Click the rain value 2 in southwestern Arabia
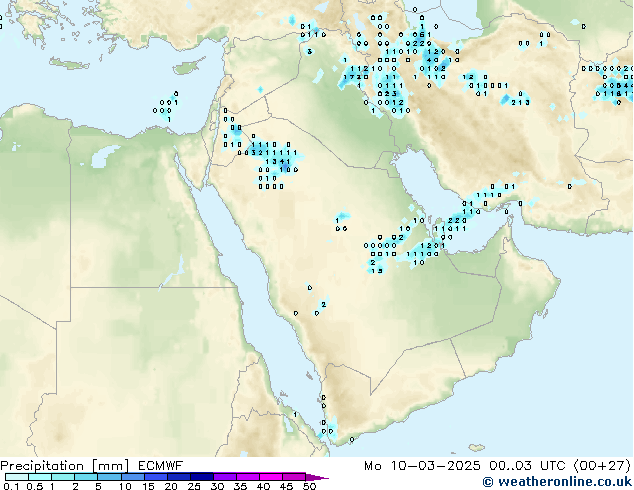 point(323,304)
